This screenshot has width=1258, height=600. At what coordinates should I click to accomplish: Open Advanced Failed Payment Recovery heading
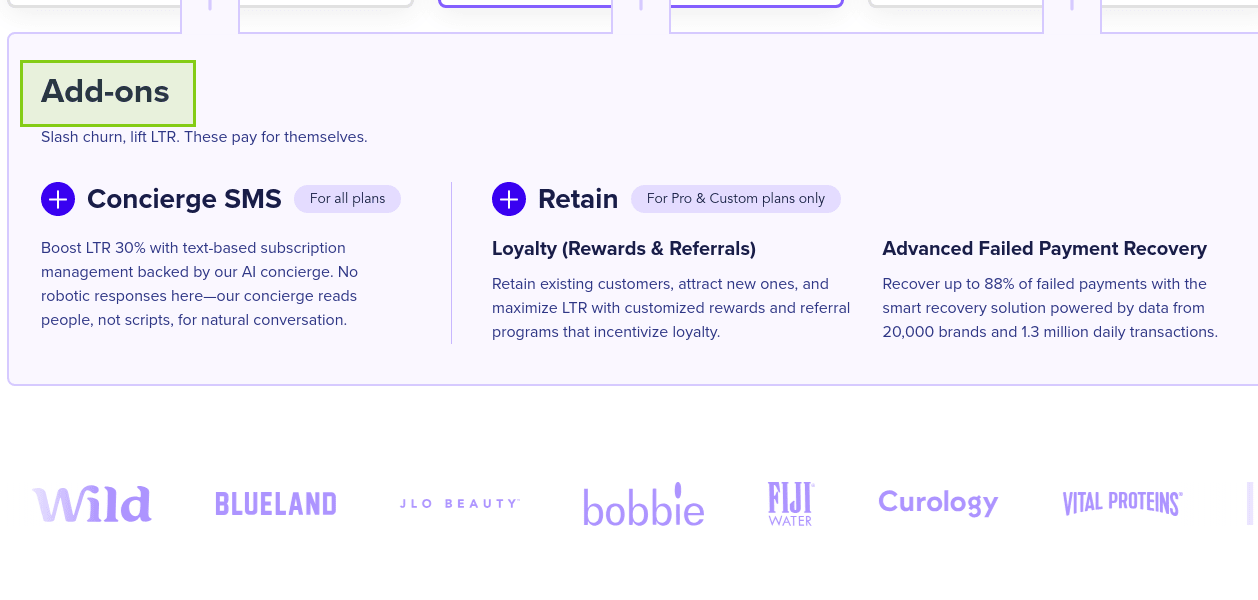pyautogui.click(x=1044, y=249)
